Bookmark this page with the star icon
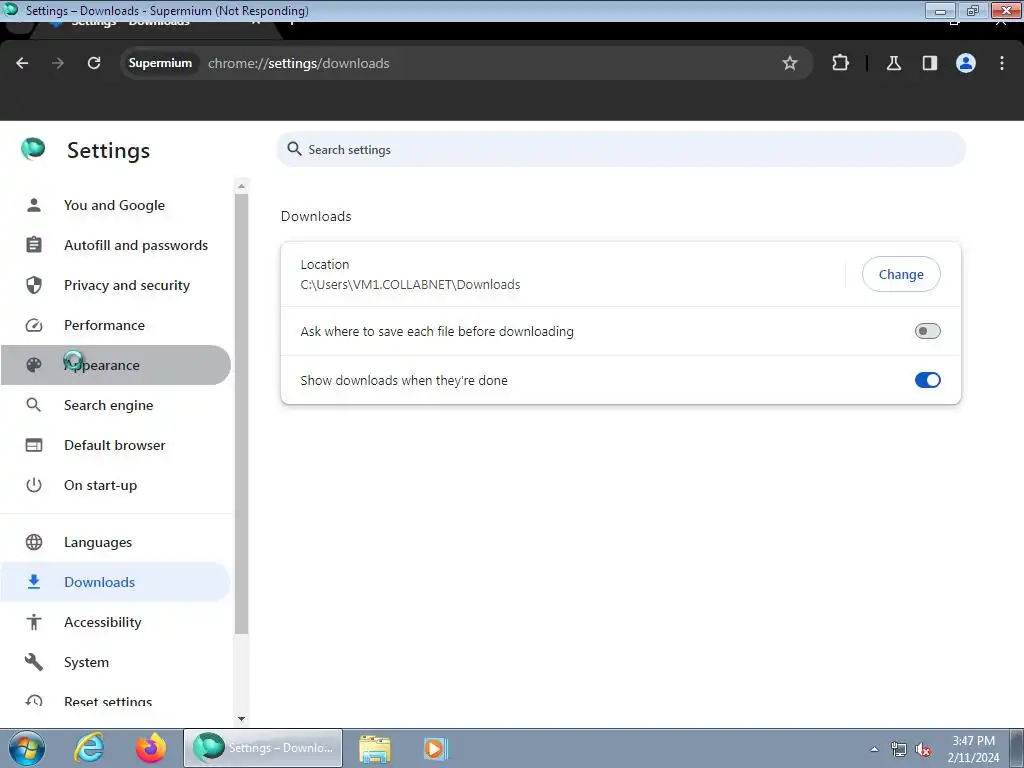Screen dimensions: 1024x768 790,63
